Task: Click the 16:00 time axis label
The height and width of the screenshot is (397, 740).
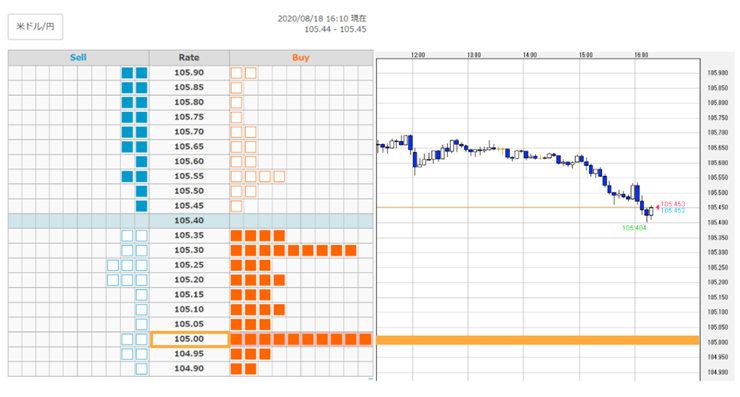Action: (641, 55)
